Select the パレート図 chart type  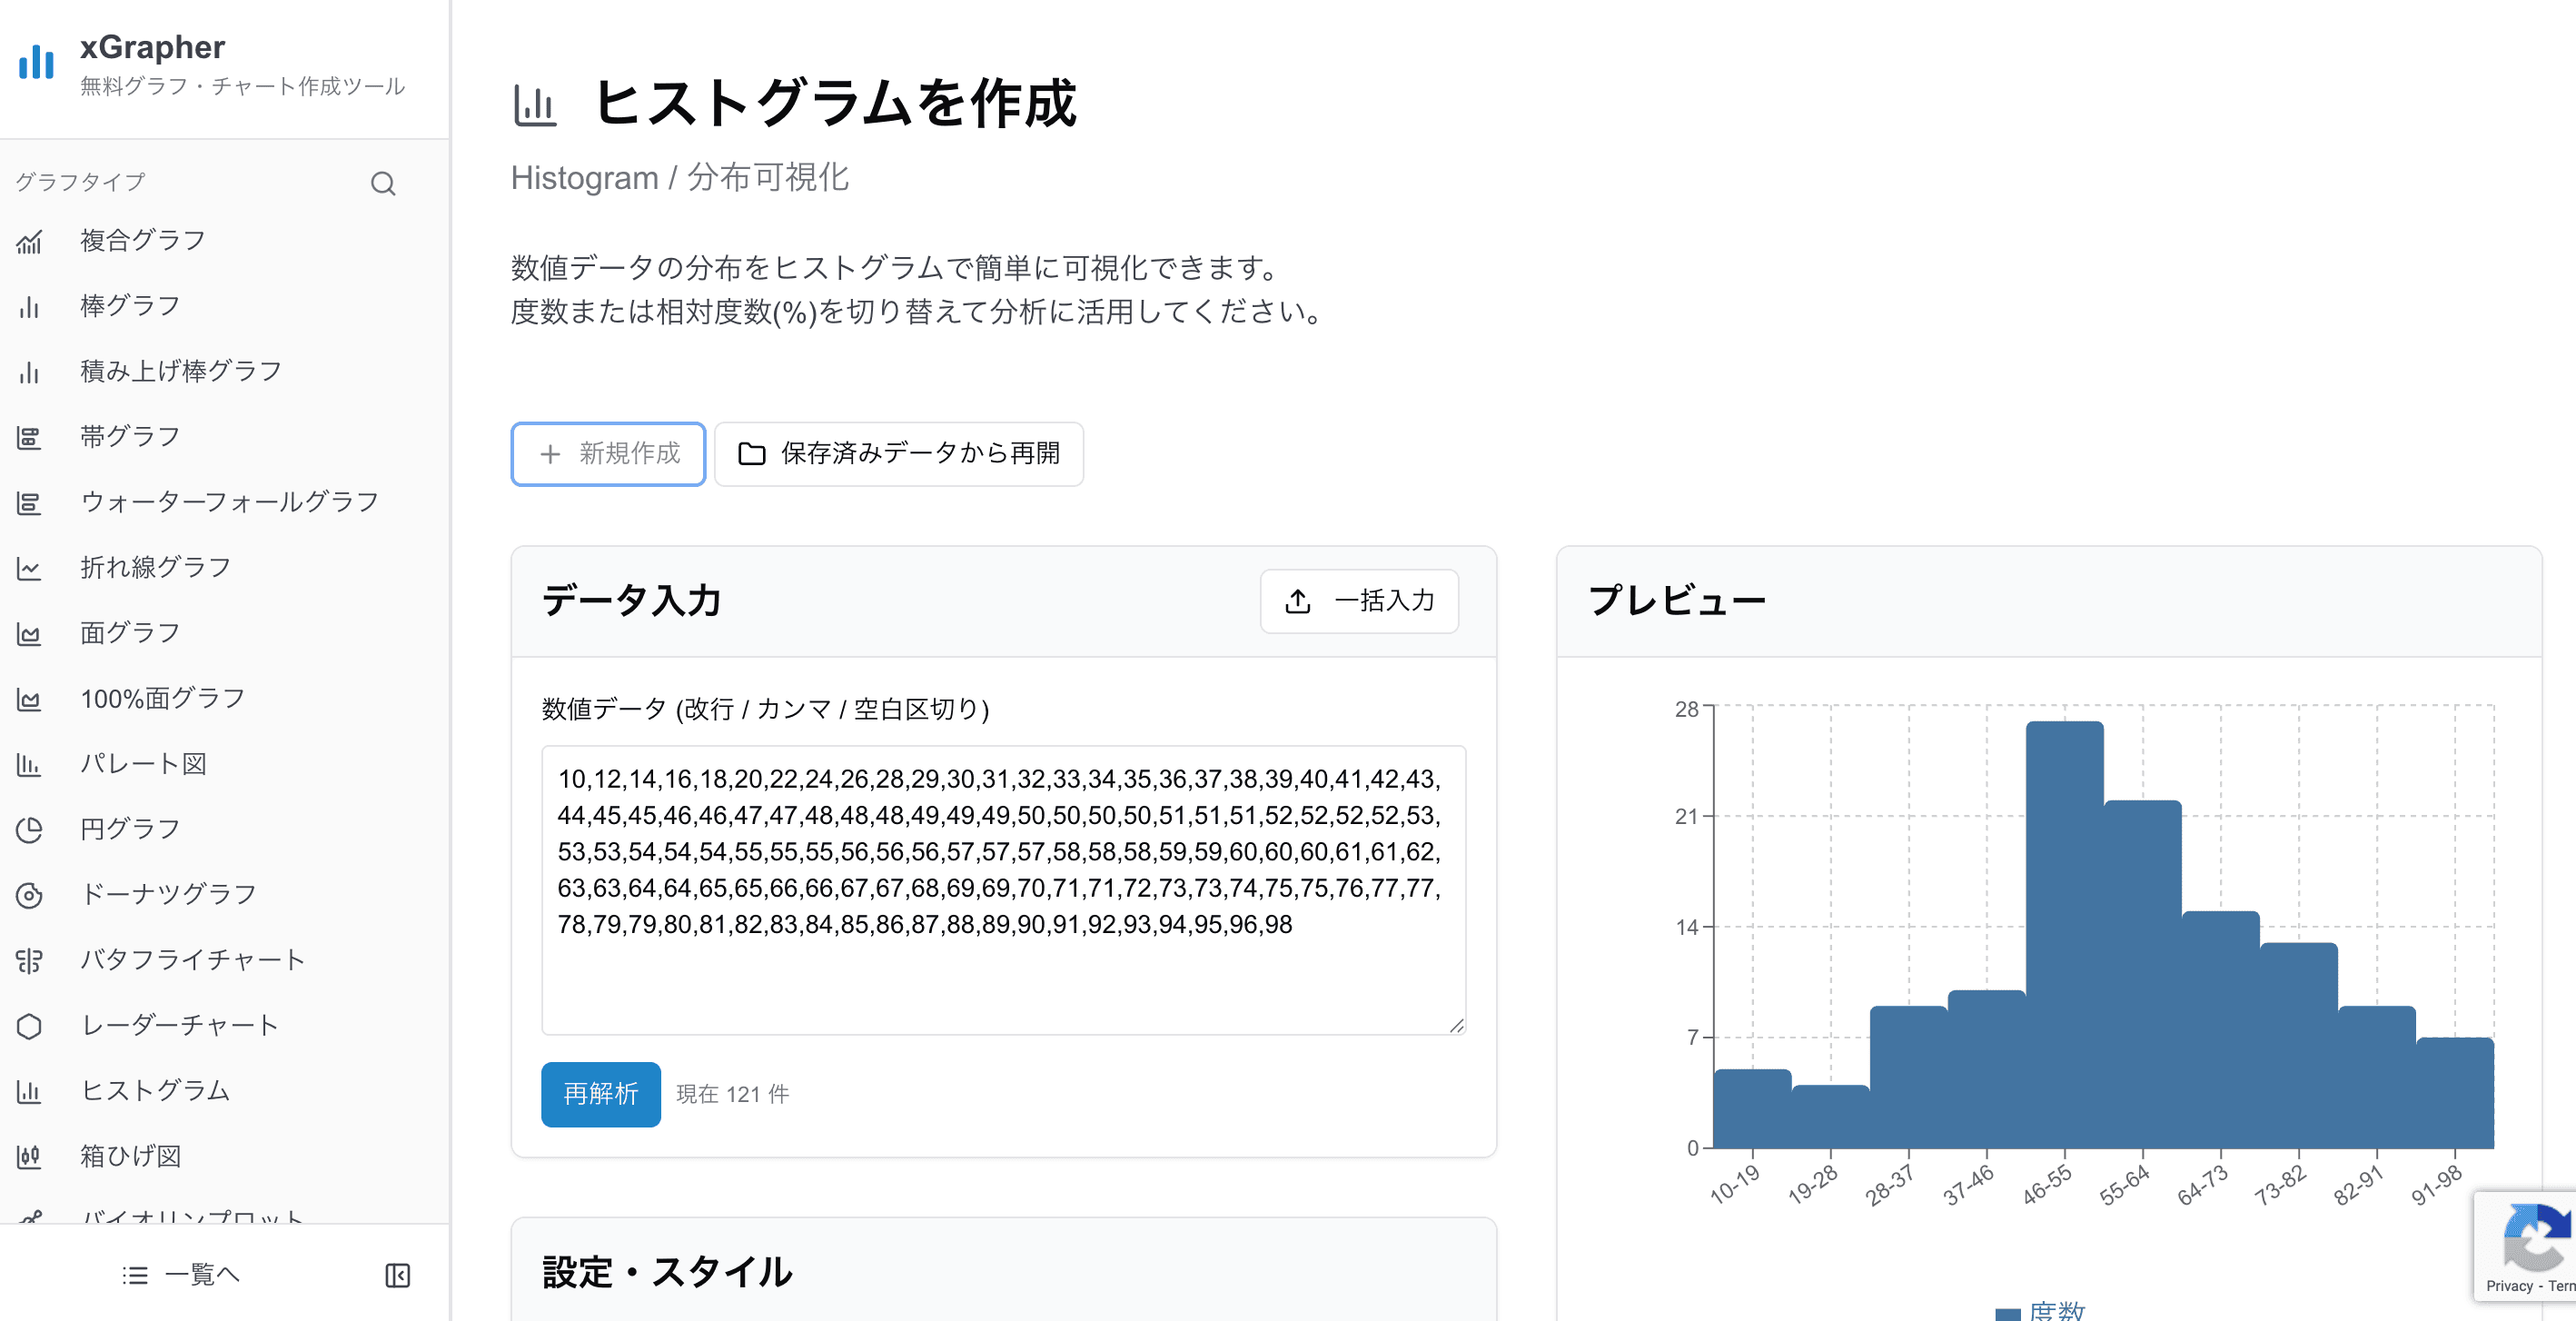click(x=142, y=763)
